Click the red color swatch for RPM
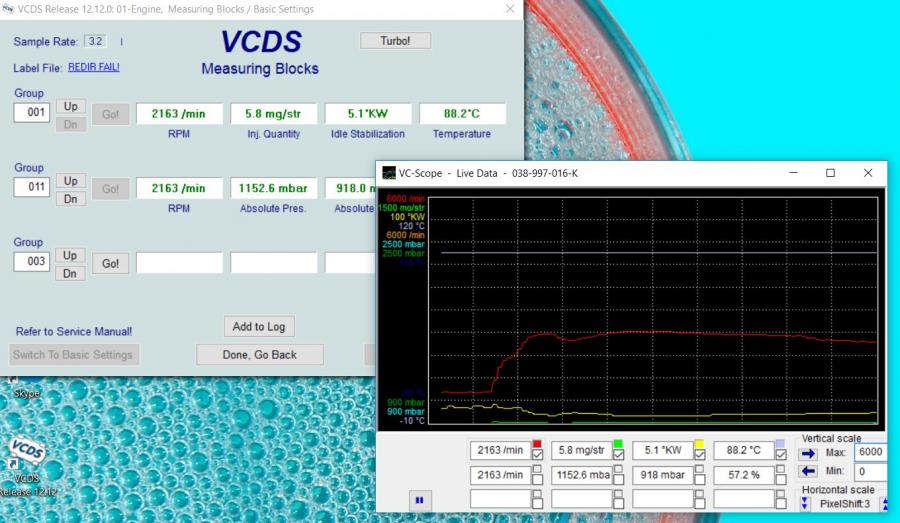 [538, 443]
